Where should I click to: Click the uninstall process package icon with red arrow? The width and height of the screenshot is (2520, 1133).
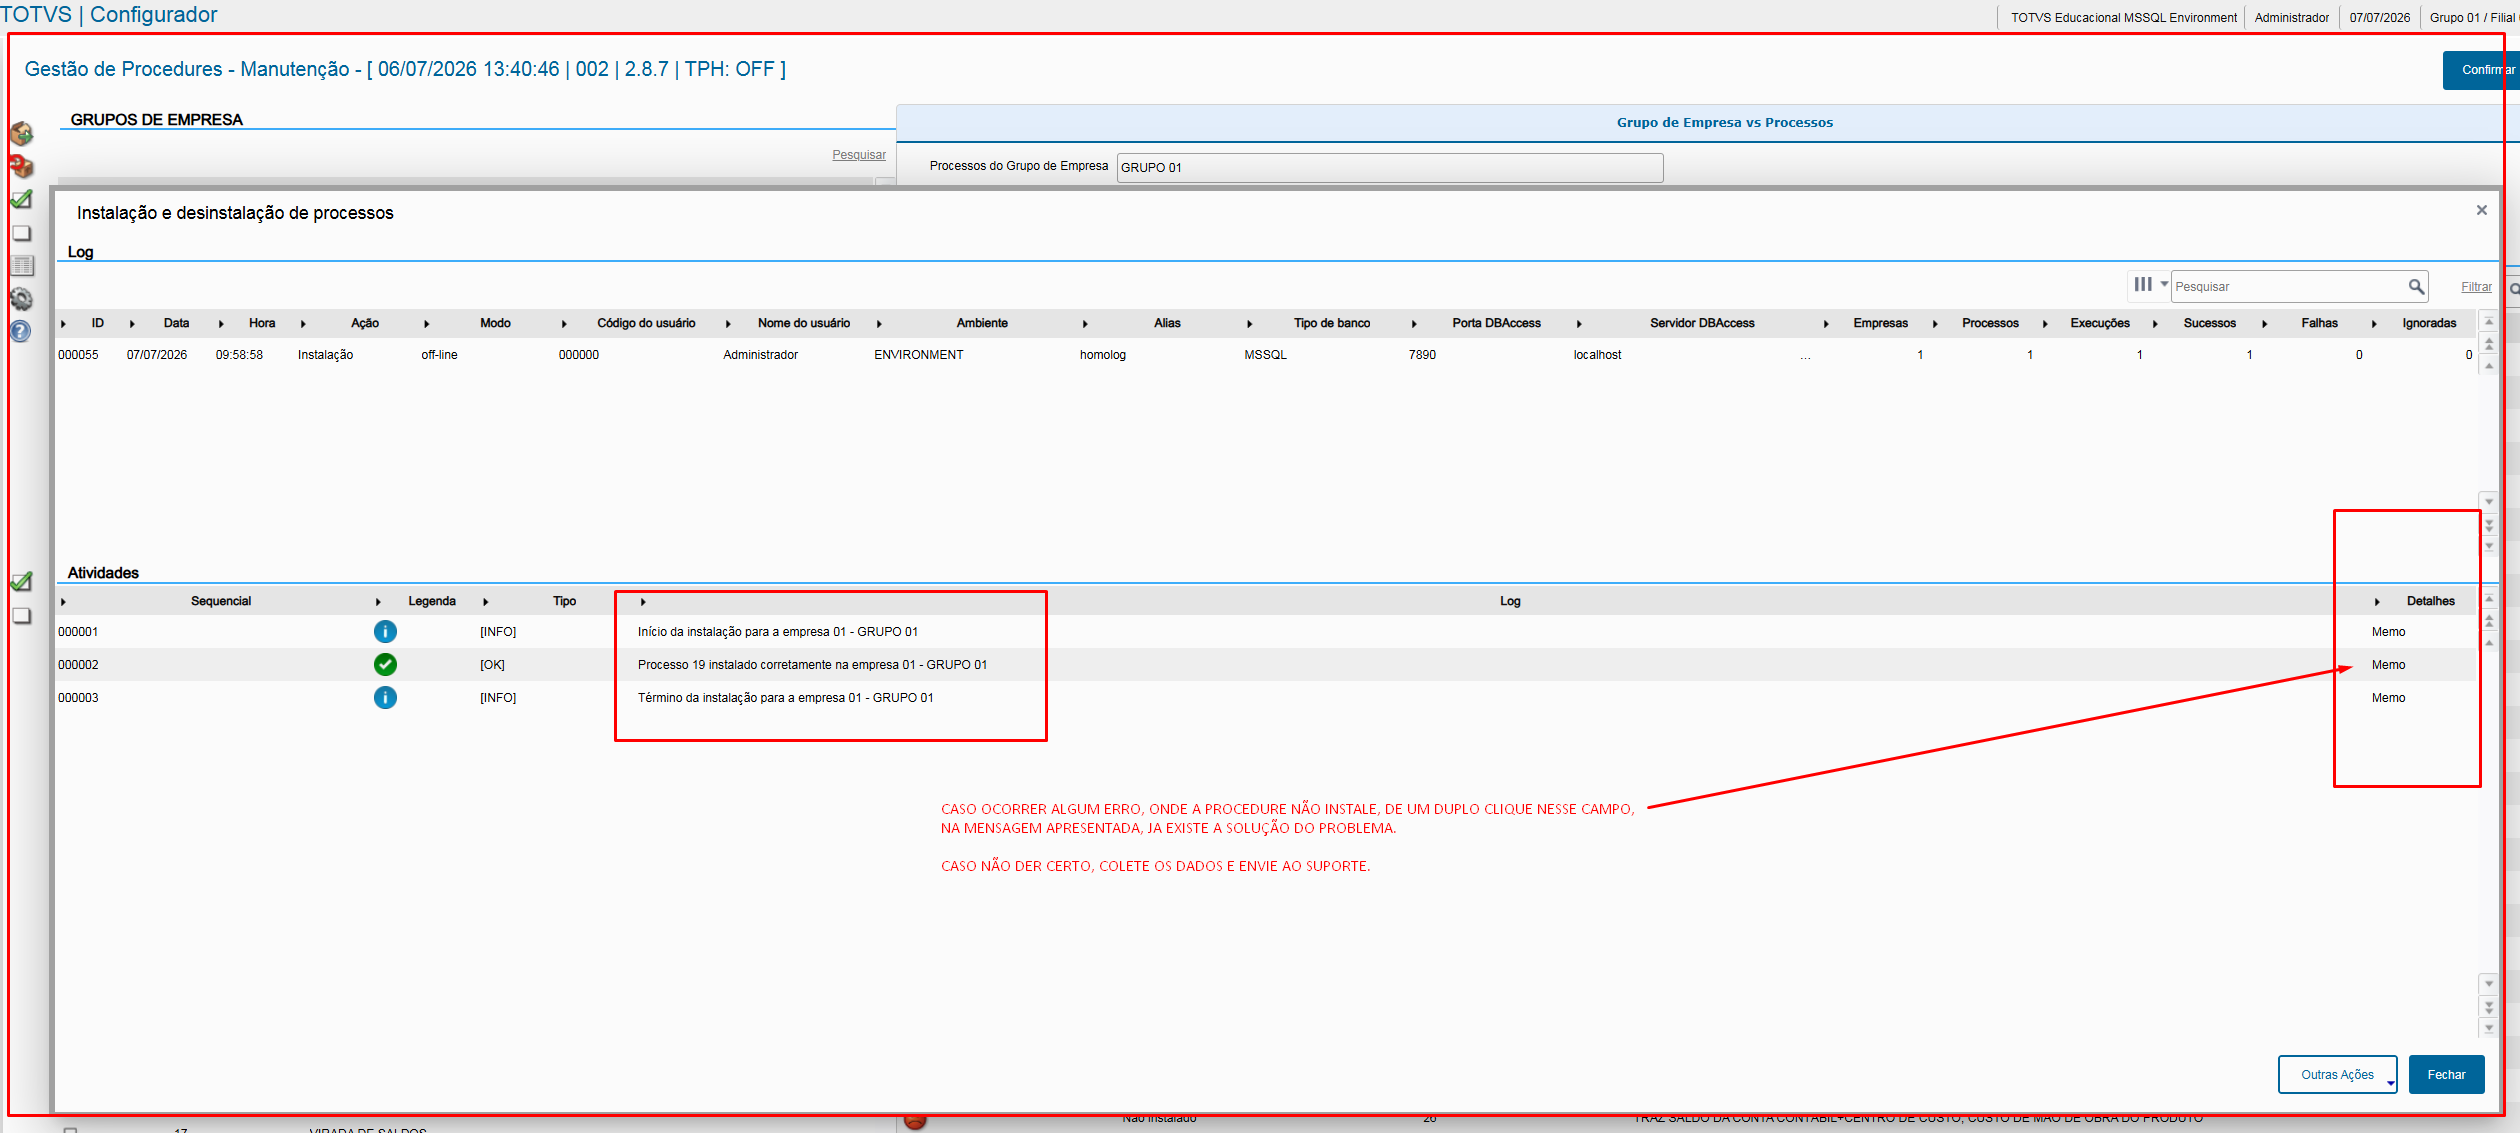click(x=21, y=166)
